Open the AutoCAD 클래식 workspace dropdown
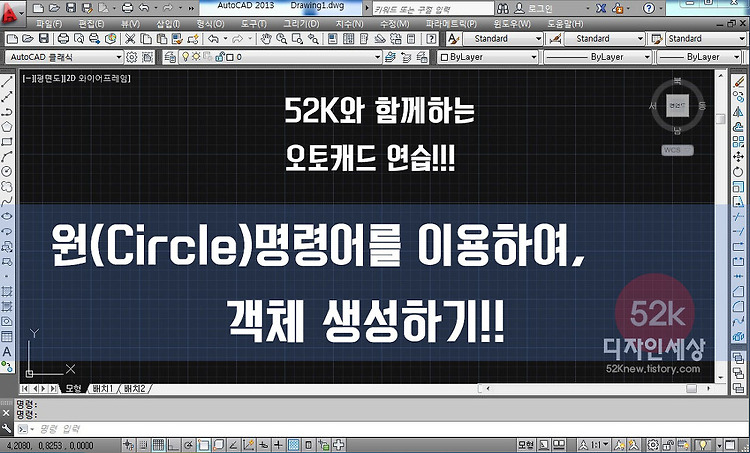The width and height of the screenshot is (750, 453). coord(64,57)
